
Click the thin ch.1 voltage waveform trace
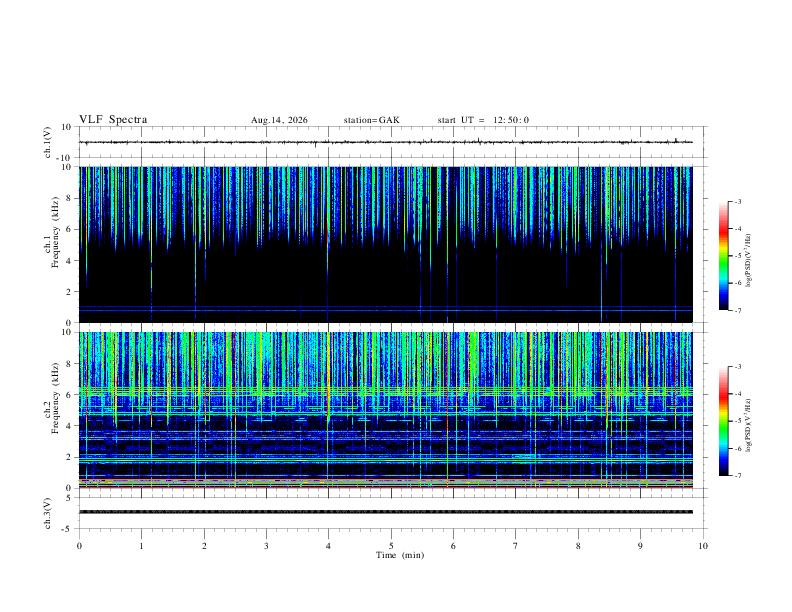point(385,142)
